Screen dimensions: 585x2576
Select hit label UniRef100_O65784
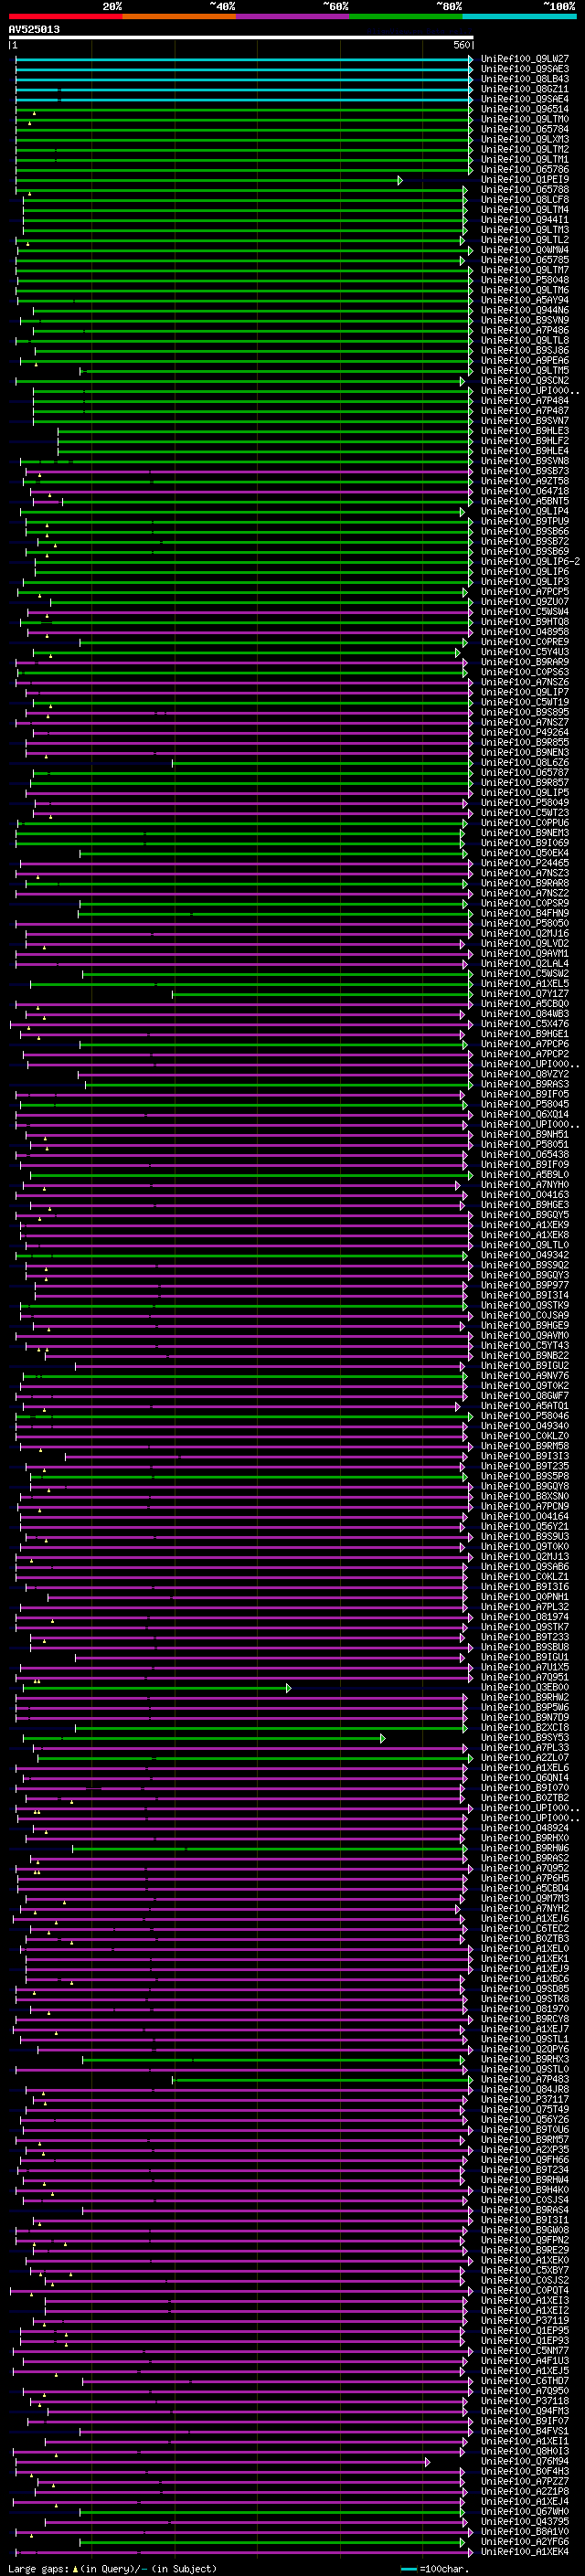[525, 130]
